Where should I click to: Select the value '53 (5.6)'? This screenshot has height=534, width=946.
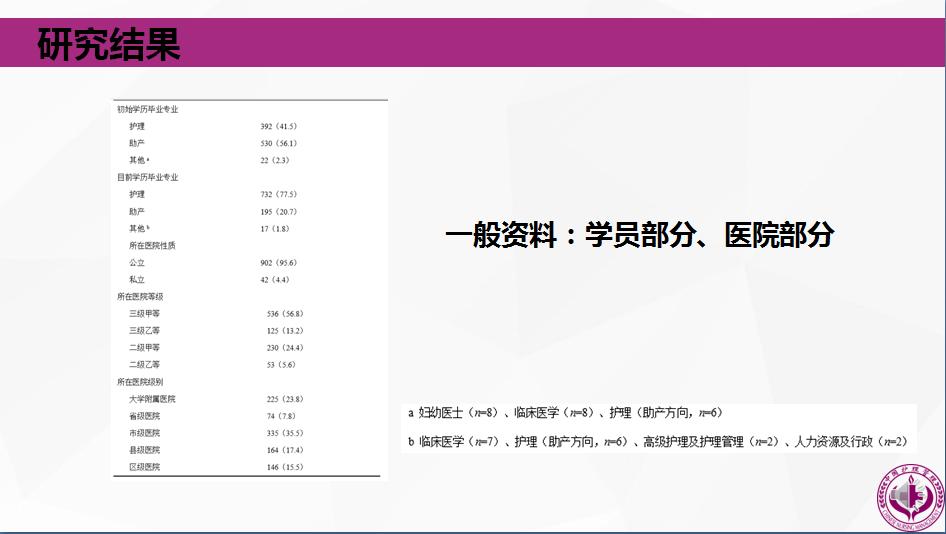pyautogui.click(x=281, y=364)
